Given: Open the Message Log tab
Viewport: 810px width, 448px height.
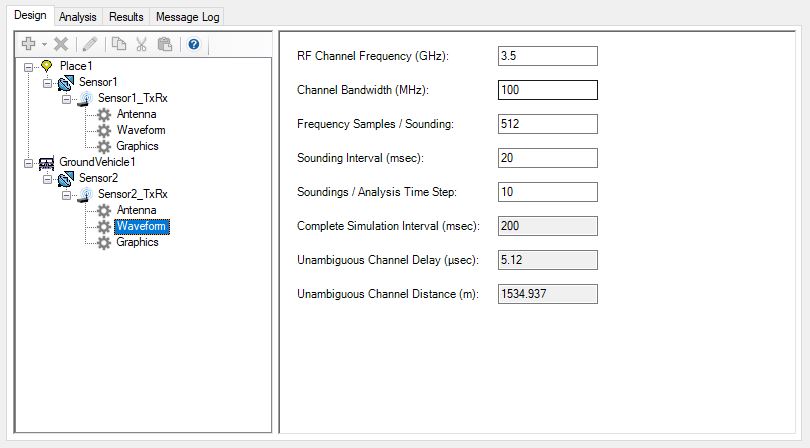Looking at the screenshot, I should click(188, 17).
